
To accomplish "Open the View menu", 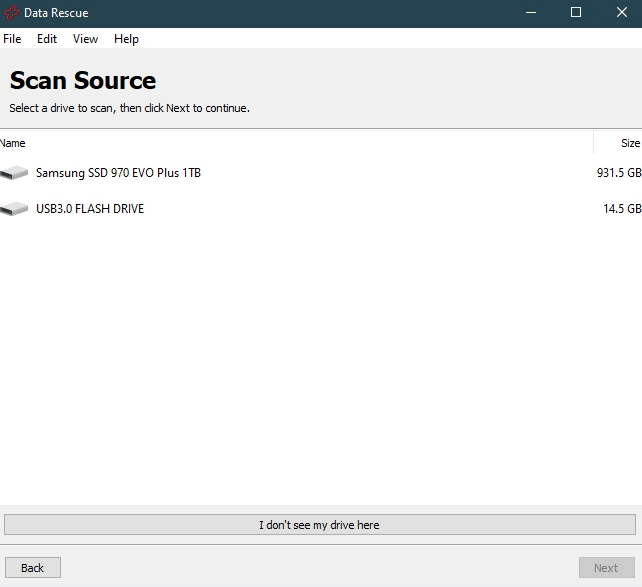I will tap(85, 39).
